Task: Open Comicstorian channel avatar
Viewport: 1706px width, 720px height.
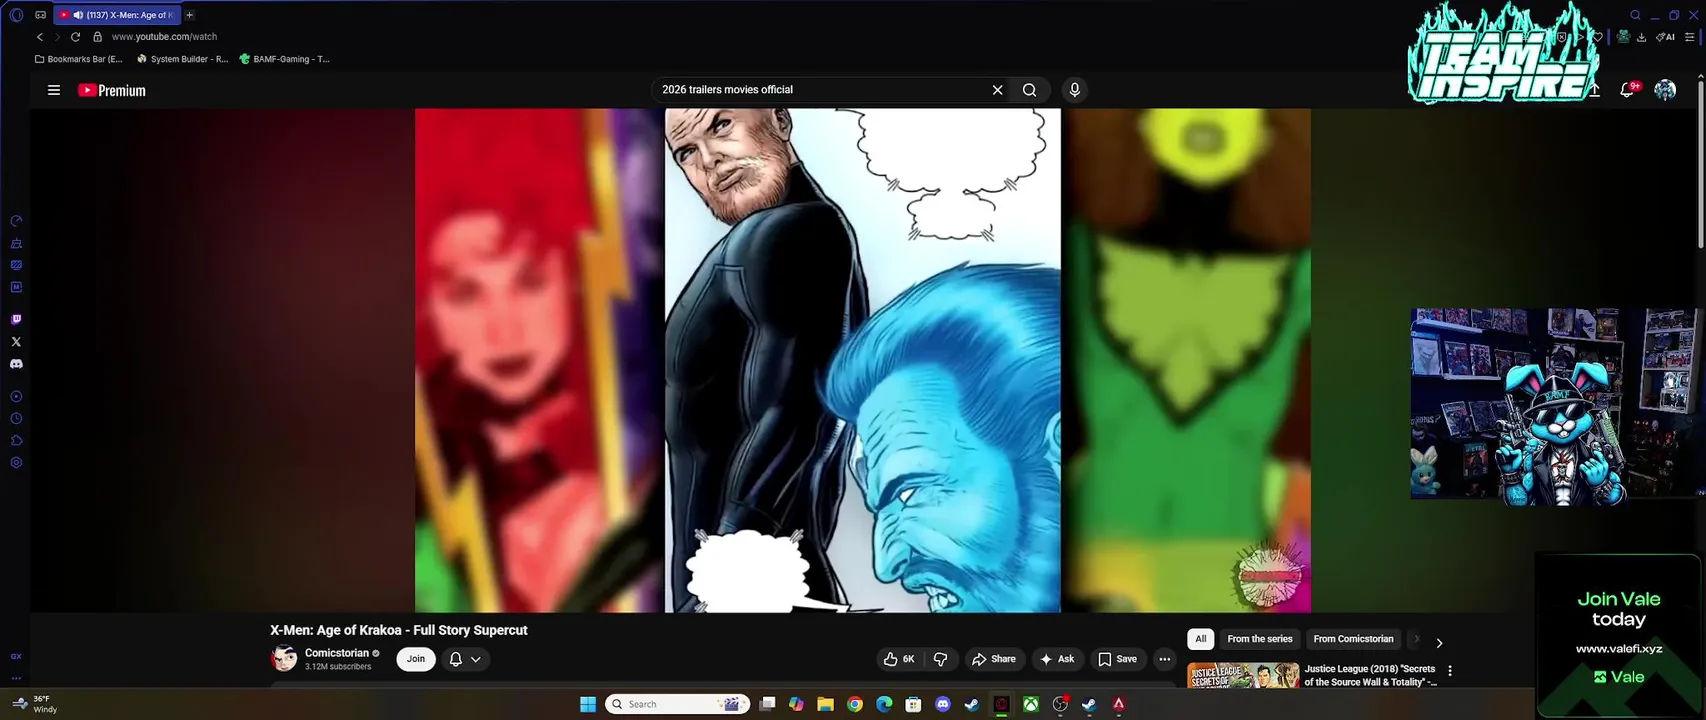Action: tap(284, 659)
